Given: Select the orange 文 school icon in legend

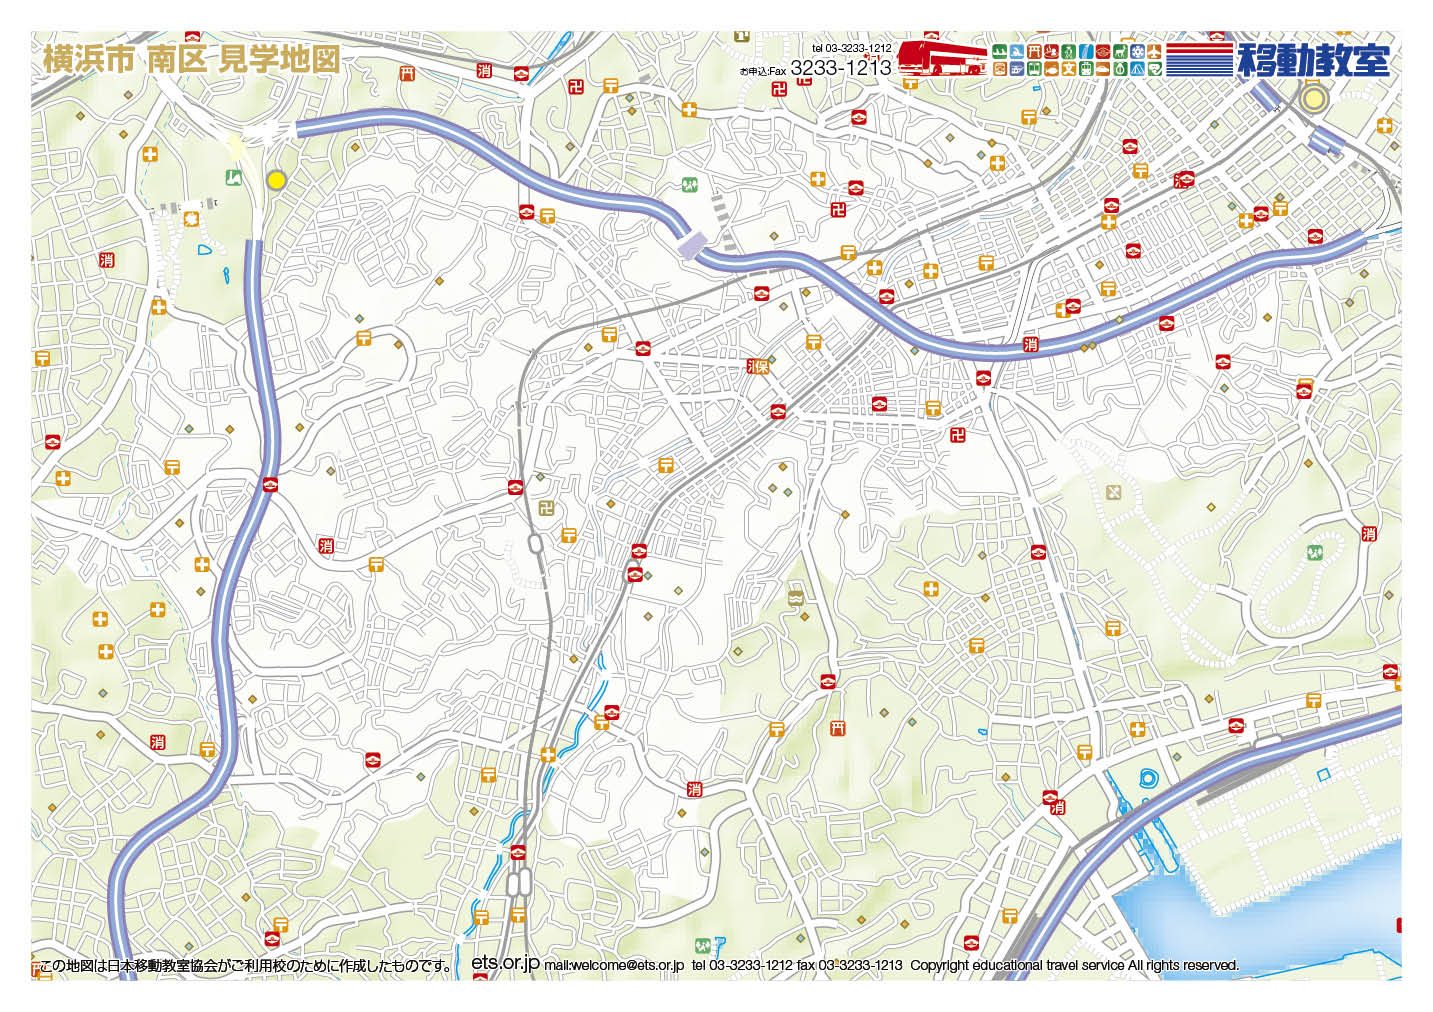Looking at the screenshot, I should (x=1069, y=69).
